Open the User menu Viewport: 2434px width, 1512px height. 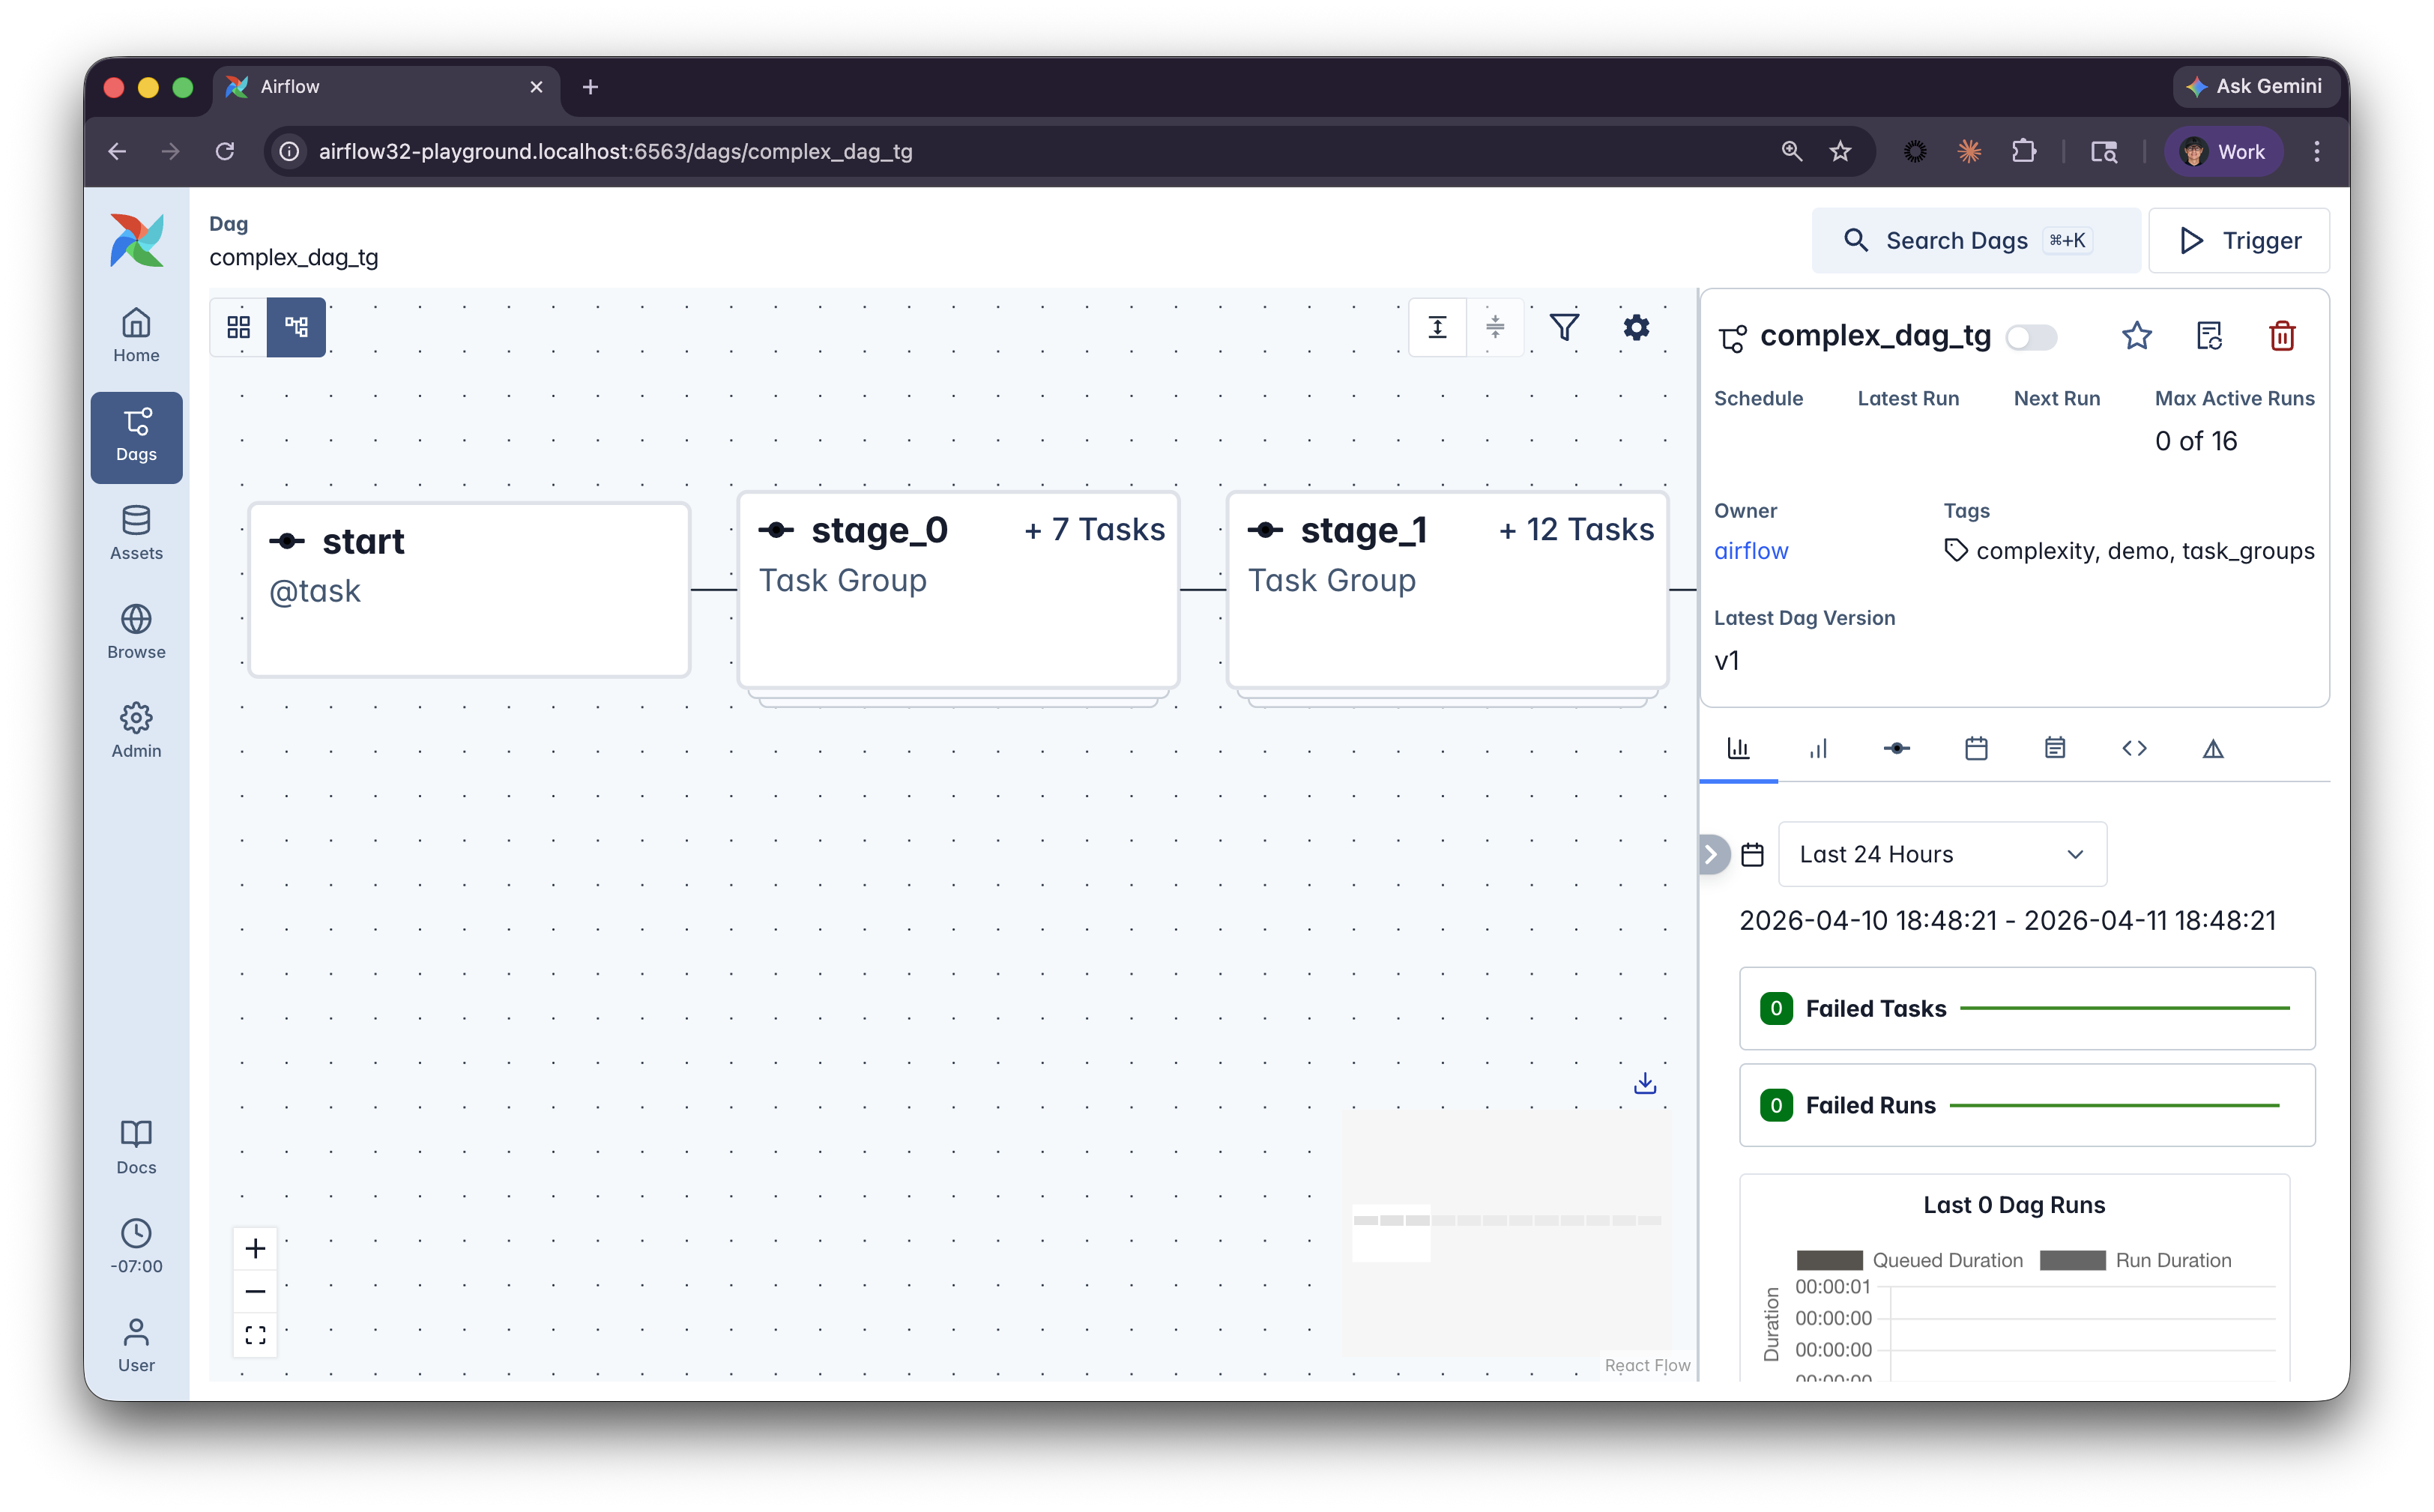coord(136,1346)
